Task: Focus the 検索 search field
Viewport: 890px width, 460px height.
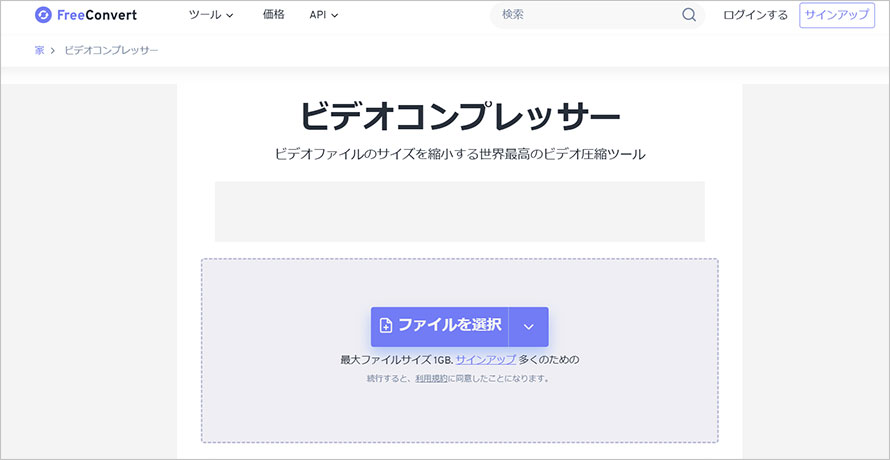Action: (x=597, y=15)
